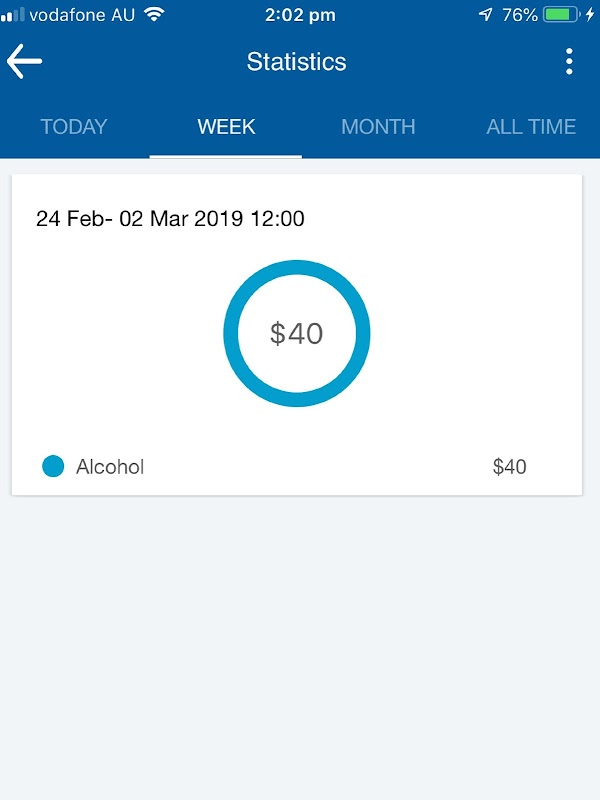
Task: Tap the battery indicator icon
Action: 561,14
